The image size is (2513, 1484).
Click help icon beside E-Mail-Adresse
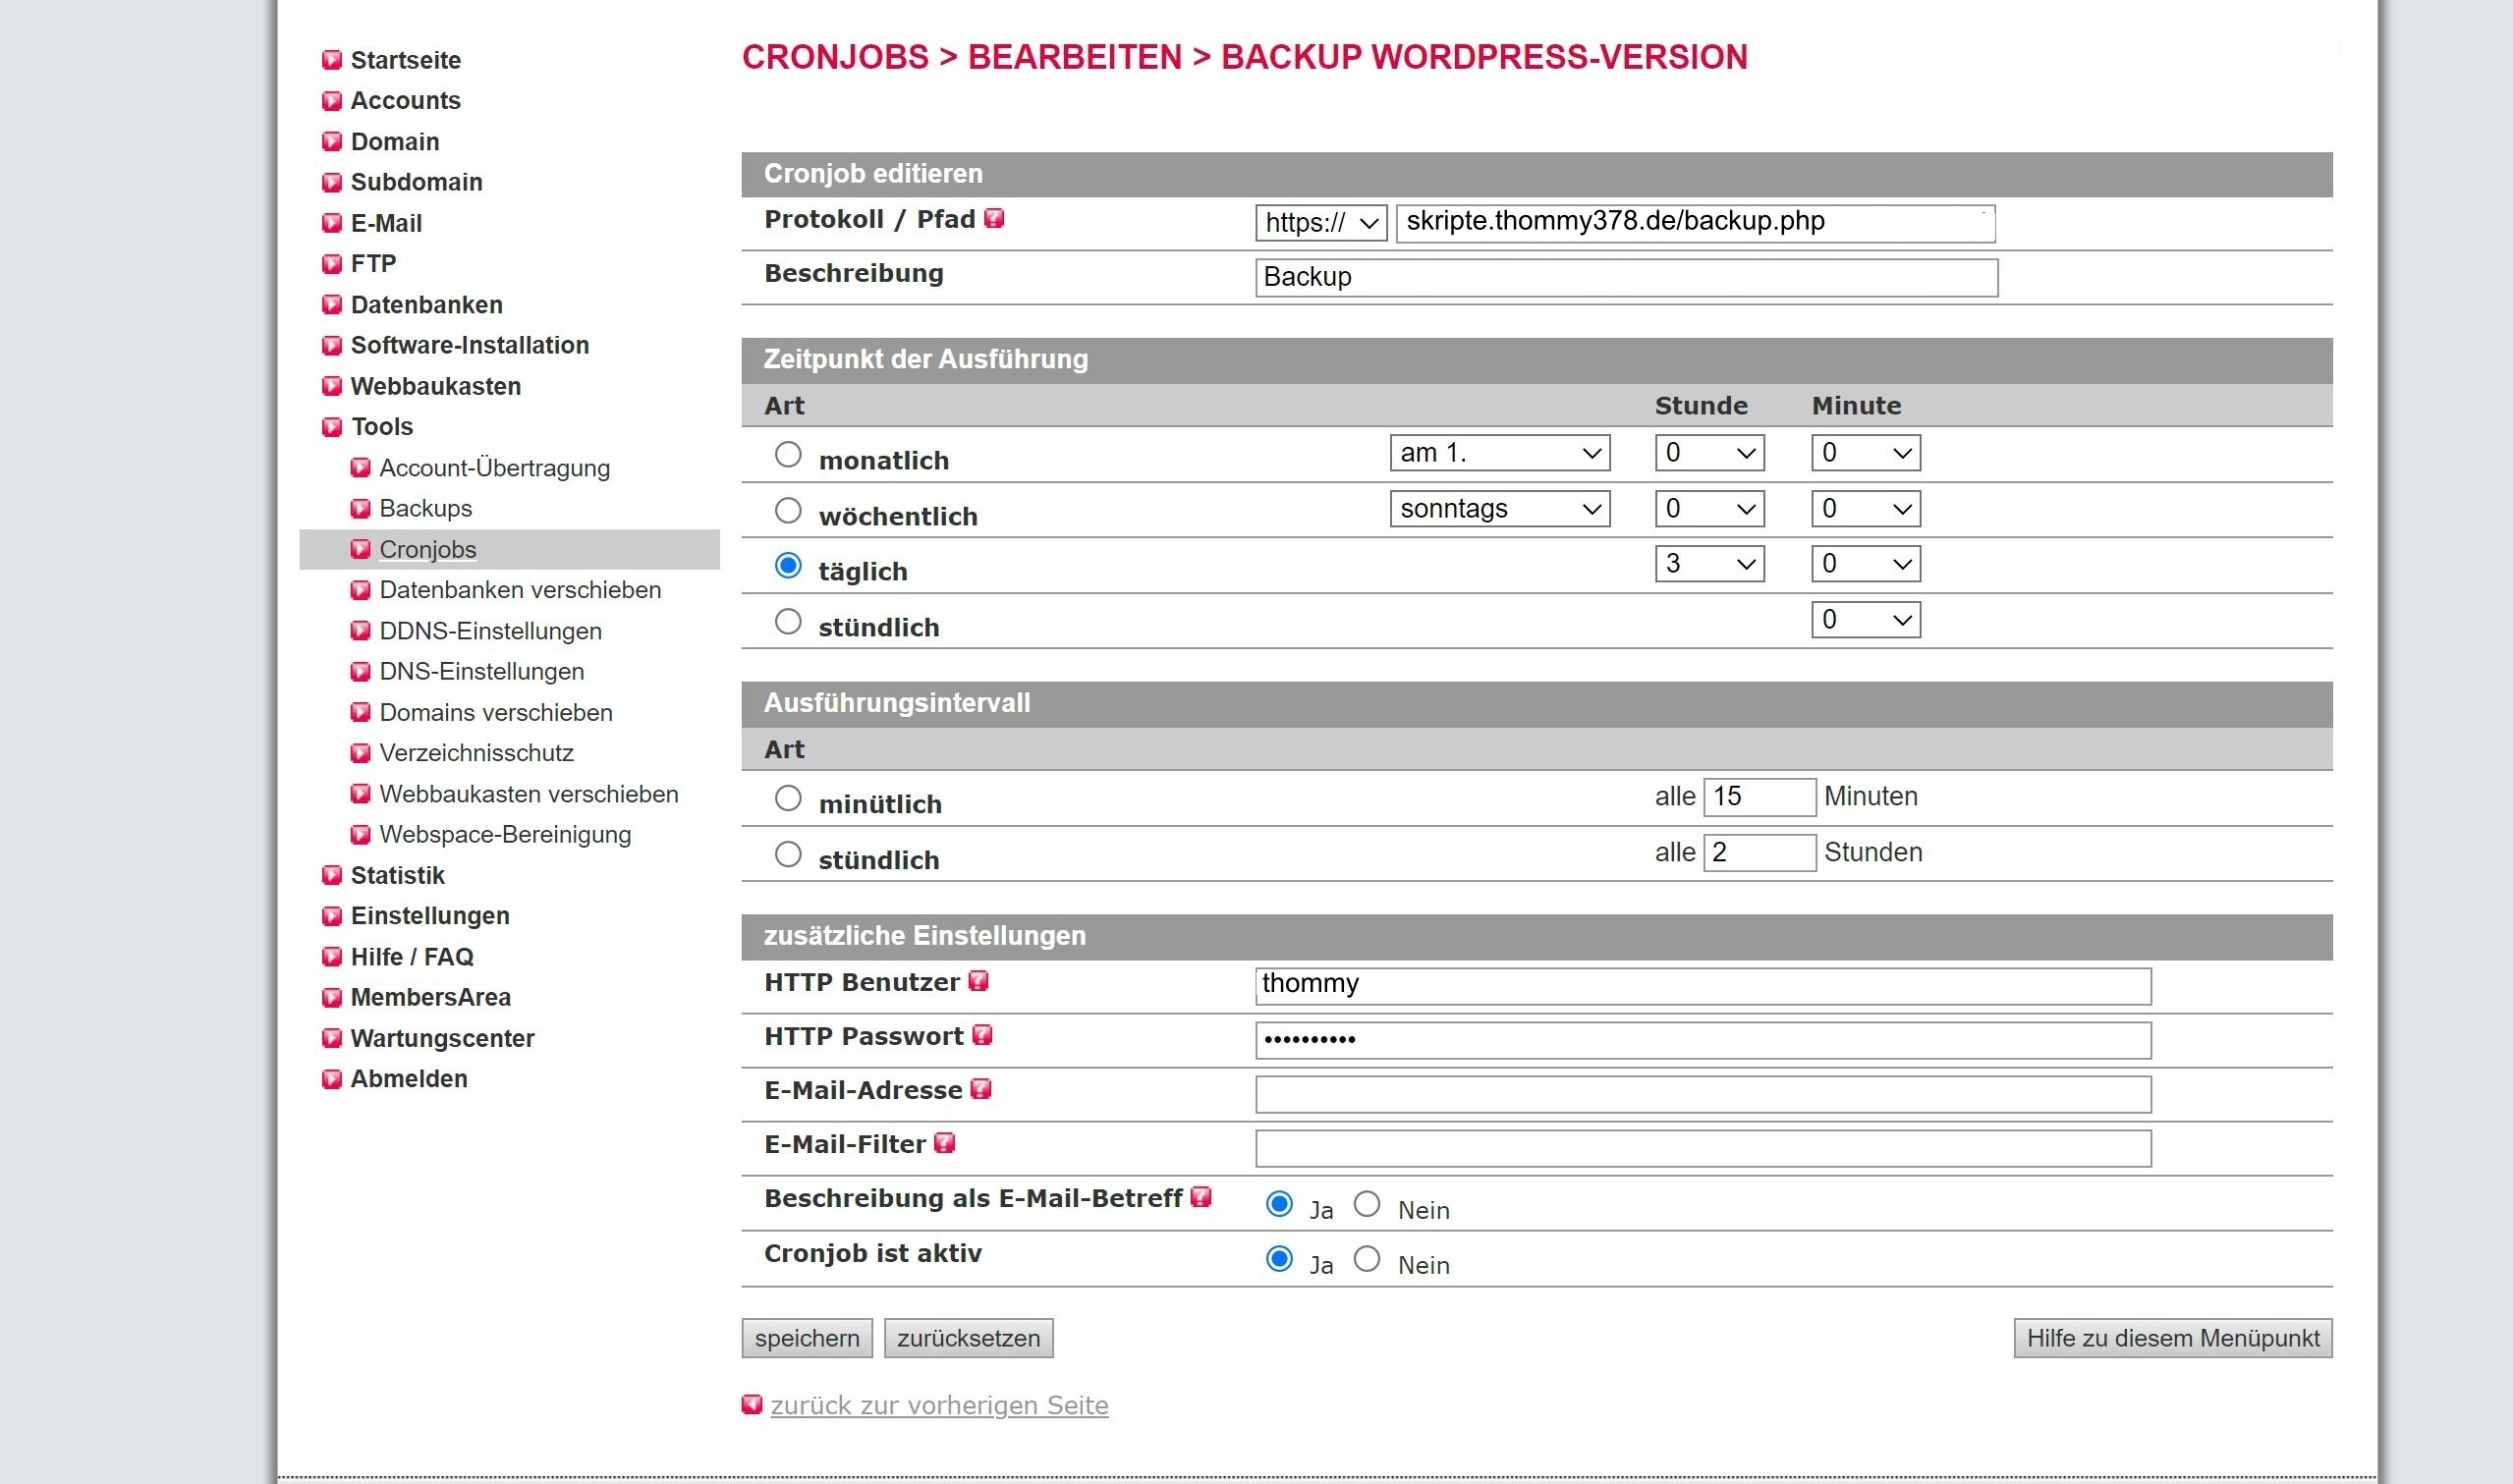click(x=982, y=1089)
